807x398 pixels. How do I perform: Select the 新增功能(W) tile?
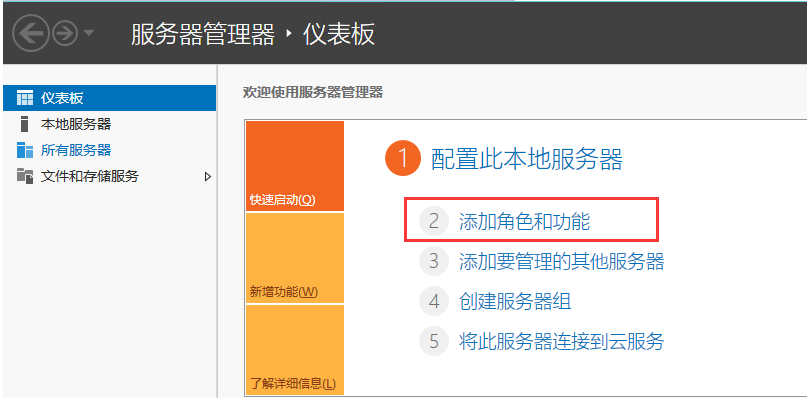[295, 258]
